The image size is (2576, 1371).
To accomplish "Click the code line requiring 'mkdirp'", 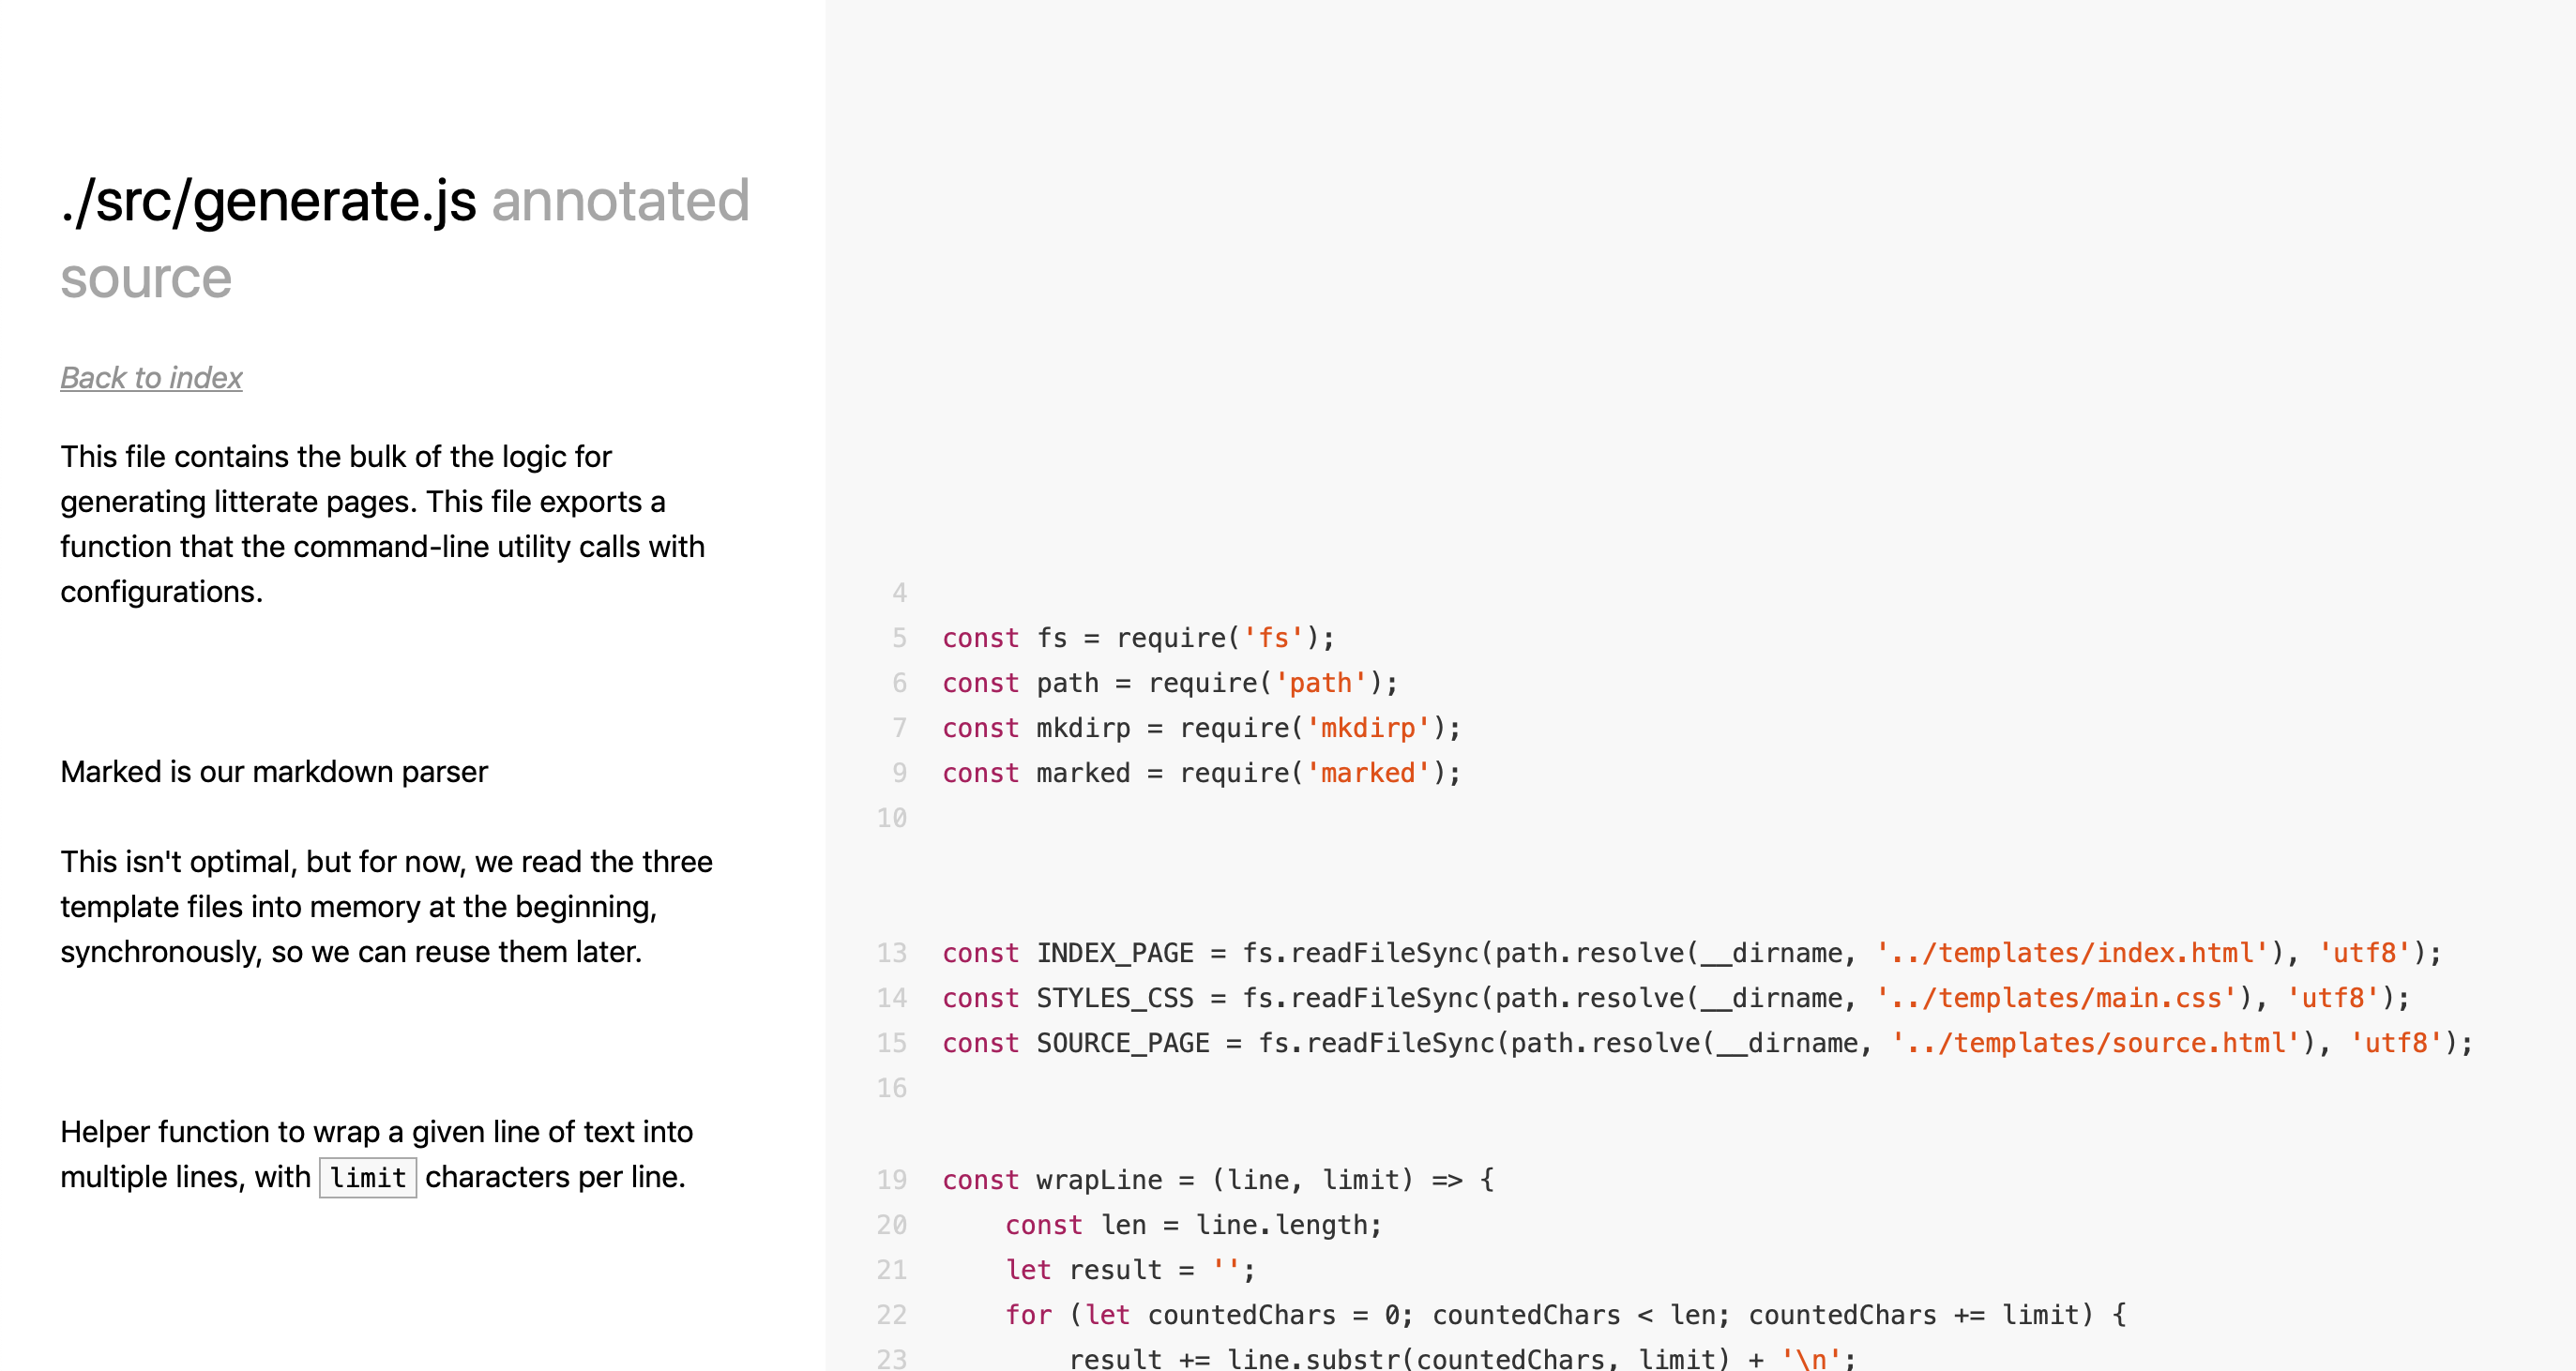I will tap(1201, 728).
